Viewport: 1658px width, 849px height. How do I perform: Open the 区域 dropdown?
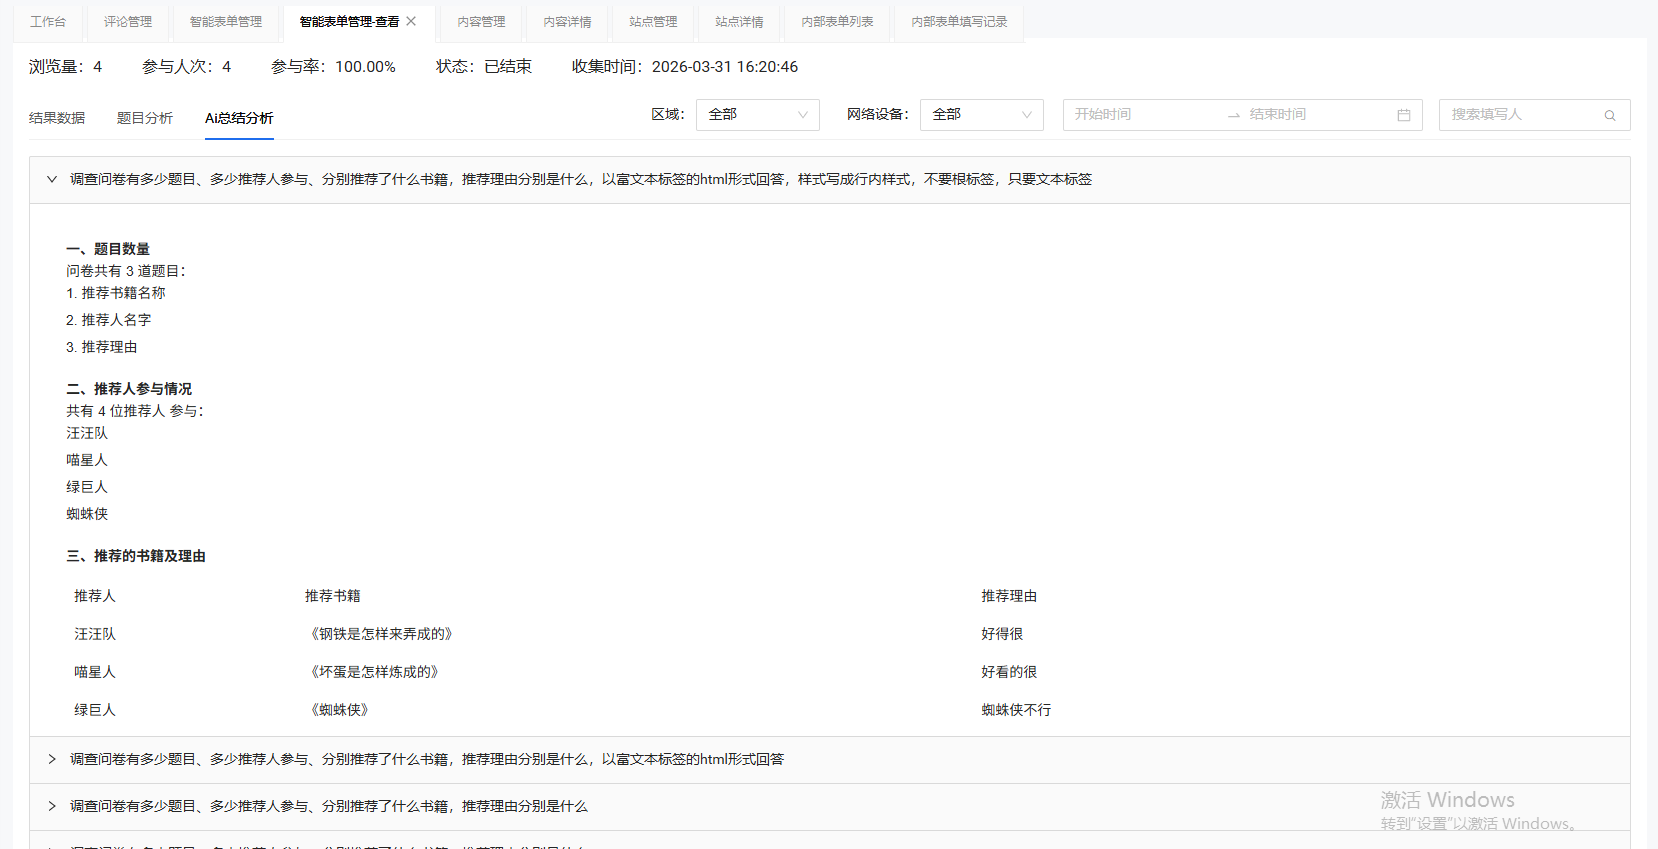[757, 115]
